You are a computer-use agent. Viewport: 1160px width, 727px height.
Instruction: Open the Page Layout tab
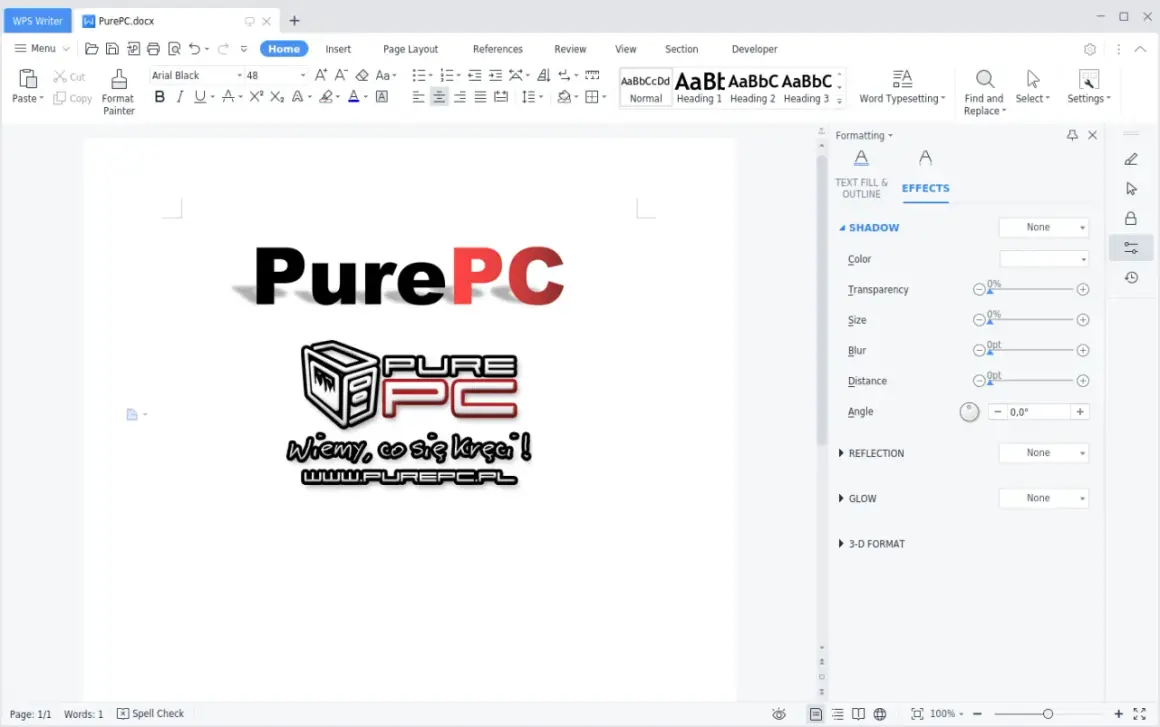coord(411,49)
